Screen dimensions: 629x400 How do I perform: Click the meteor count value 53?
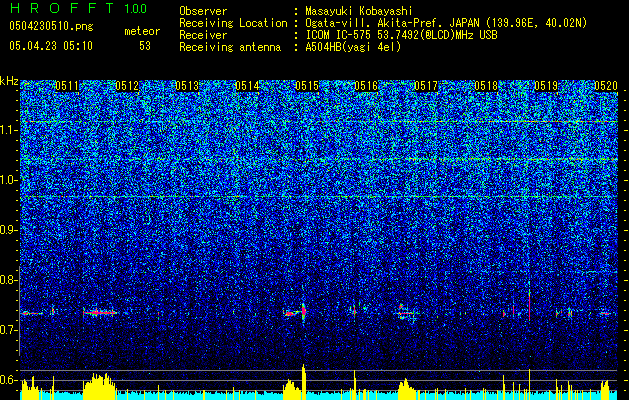(x=145, y=46)
